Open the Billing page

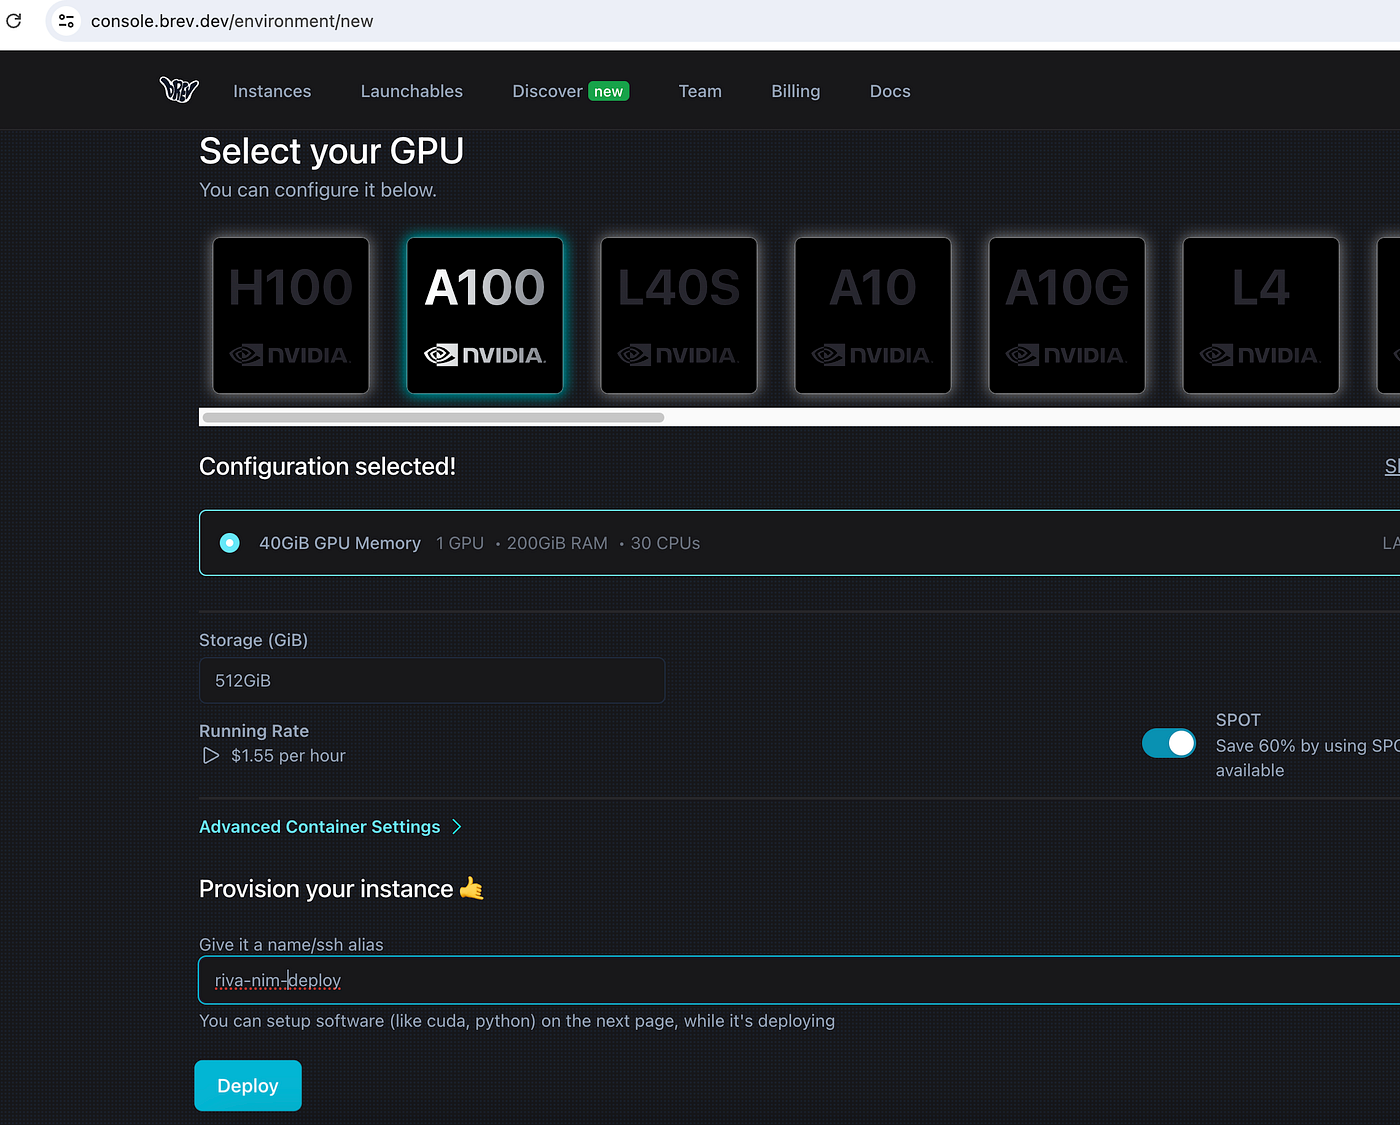click(796, 91)
